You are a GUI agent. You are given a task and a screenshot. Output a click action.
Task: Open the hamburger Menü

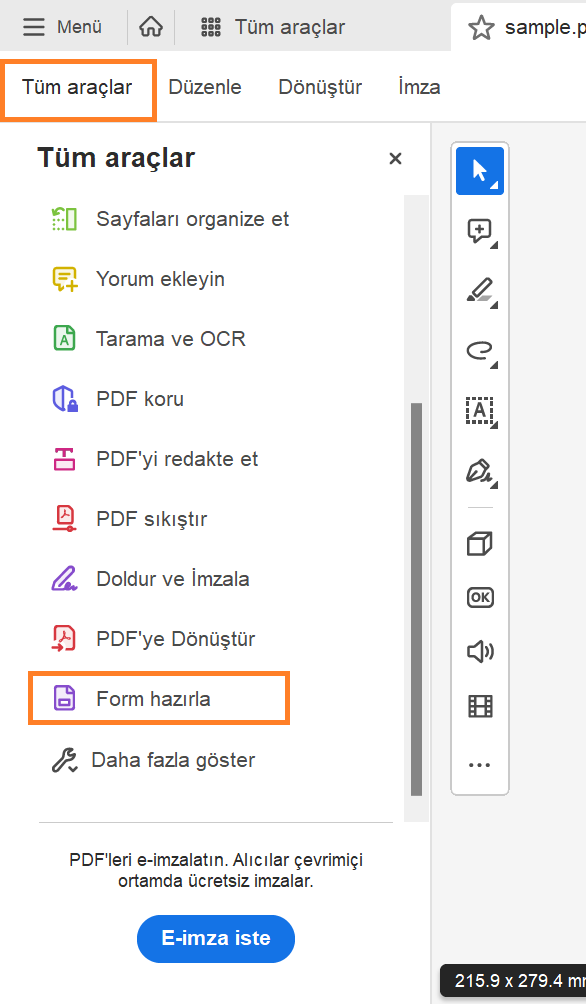coord(62,27)
